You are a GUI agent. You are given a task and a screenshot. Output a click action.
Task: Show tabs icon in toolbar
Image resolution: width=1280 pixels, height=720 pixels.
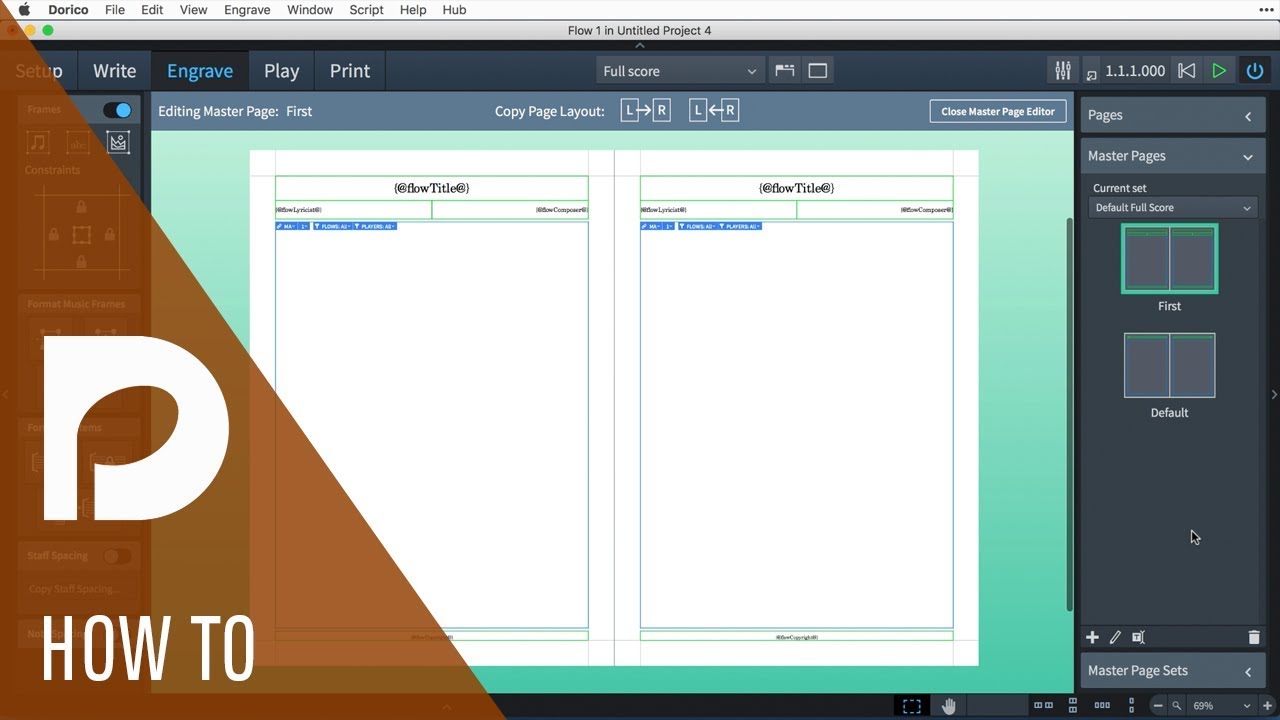[785, 71]
